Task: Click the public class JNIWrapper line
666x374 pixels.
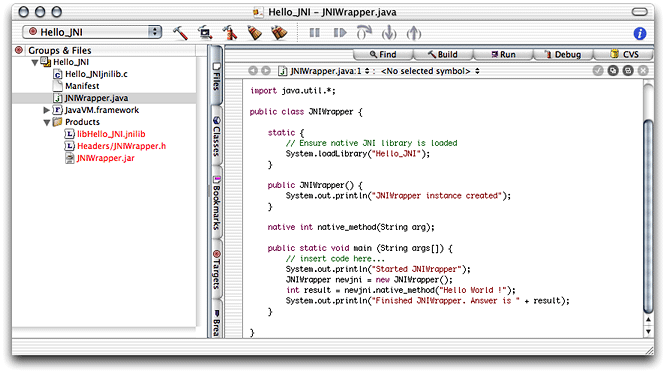Action: click(x=306, y=112)
